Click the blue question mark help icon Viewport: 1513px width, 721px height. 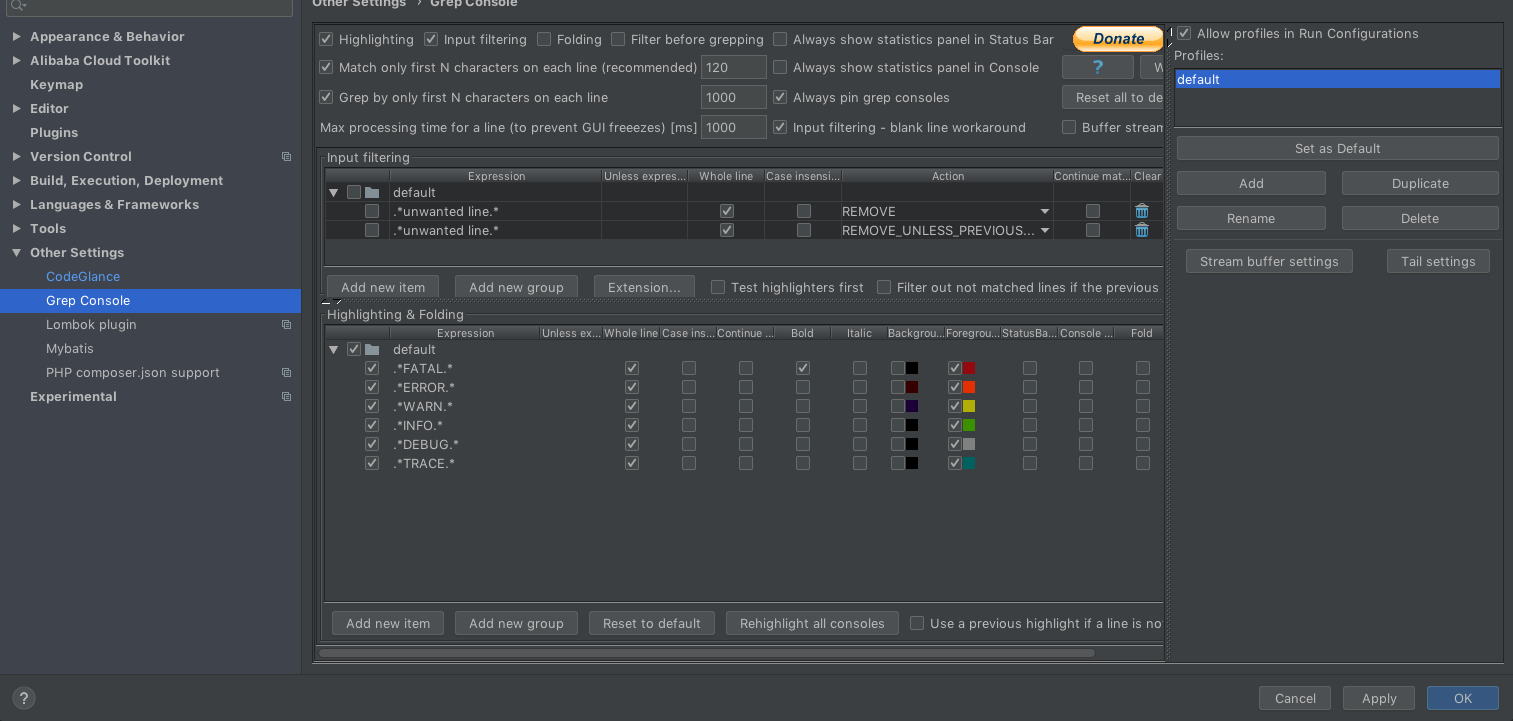pos(1097,67)
